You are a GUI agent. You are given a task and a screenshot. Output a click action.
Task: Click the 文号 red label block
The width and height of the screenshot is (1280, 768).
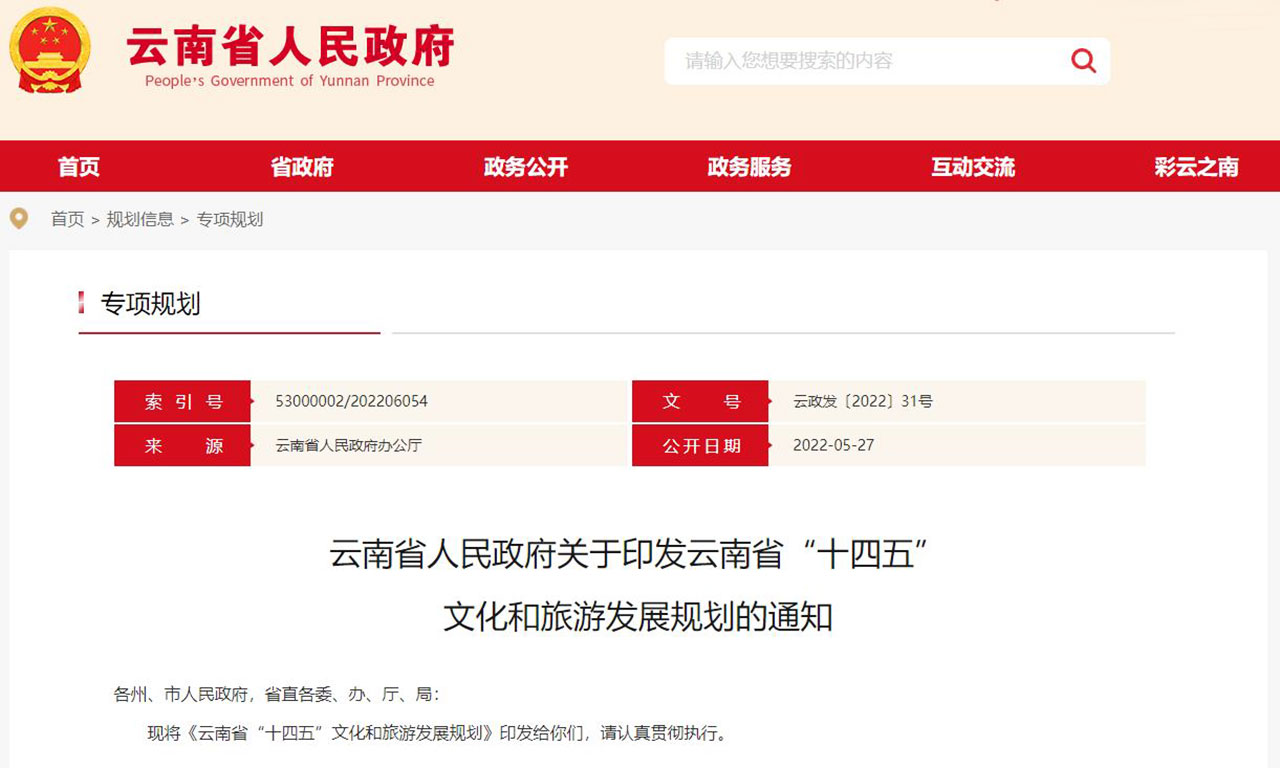(700, 400)
